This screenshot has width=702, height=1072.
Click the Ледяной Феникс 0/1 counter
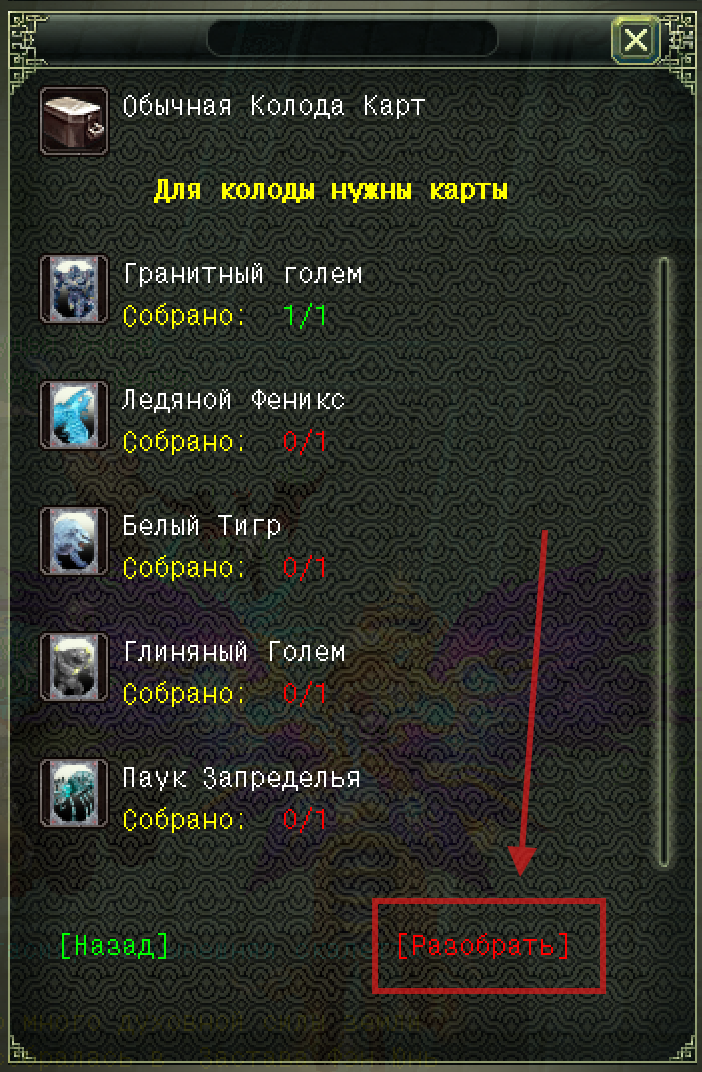(x=305, y=442)
